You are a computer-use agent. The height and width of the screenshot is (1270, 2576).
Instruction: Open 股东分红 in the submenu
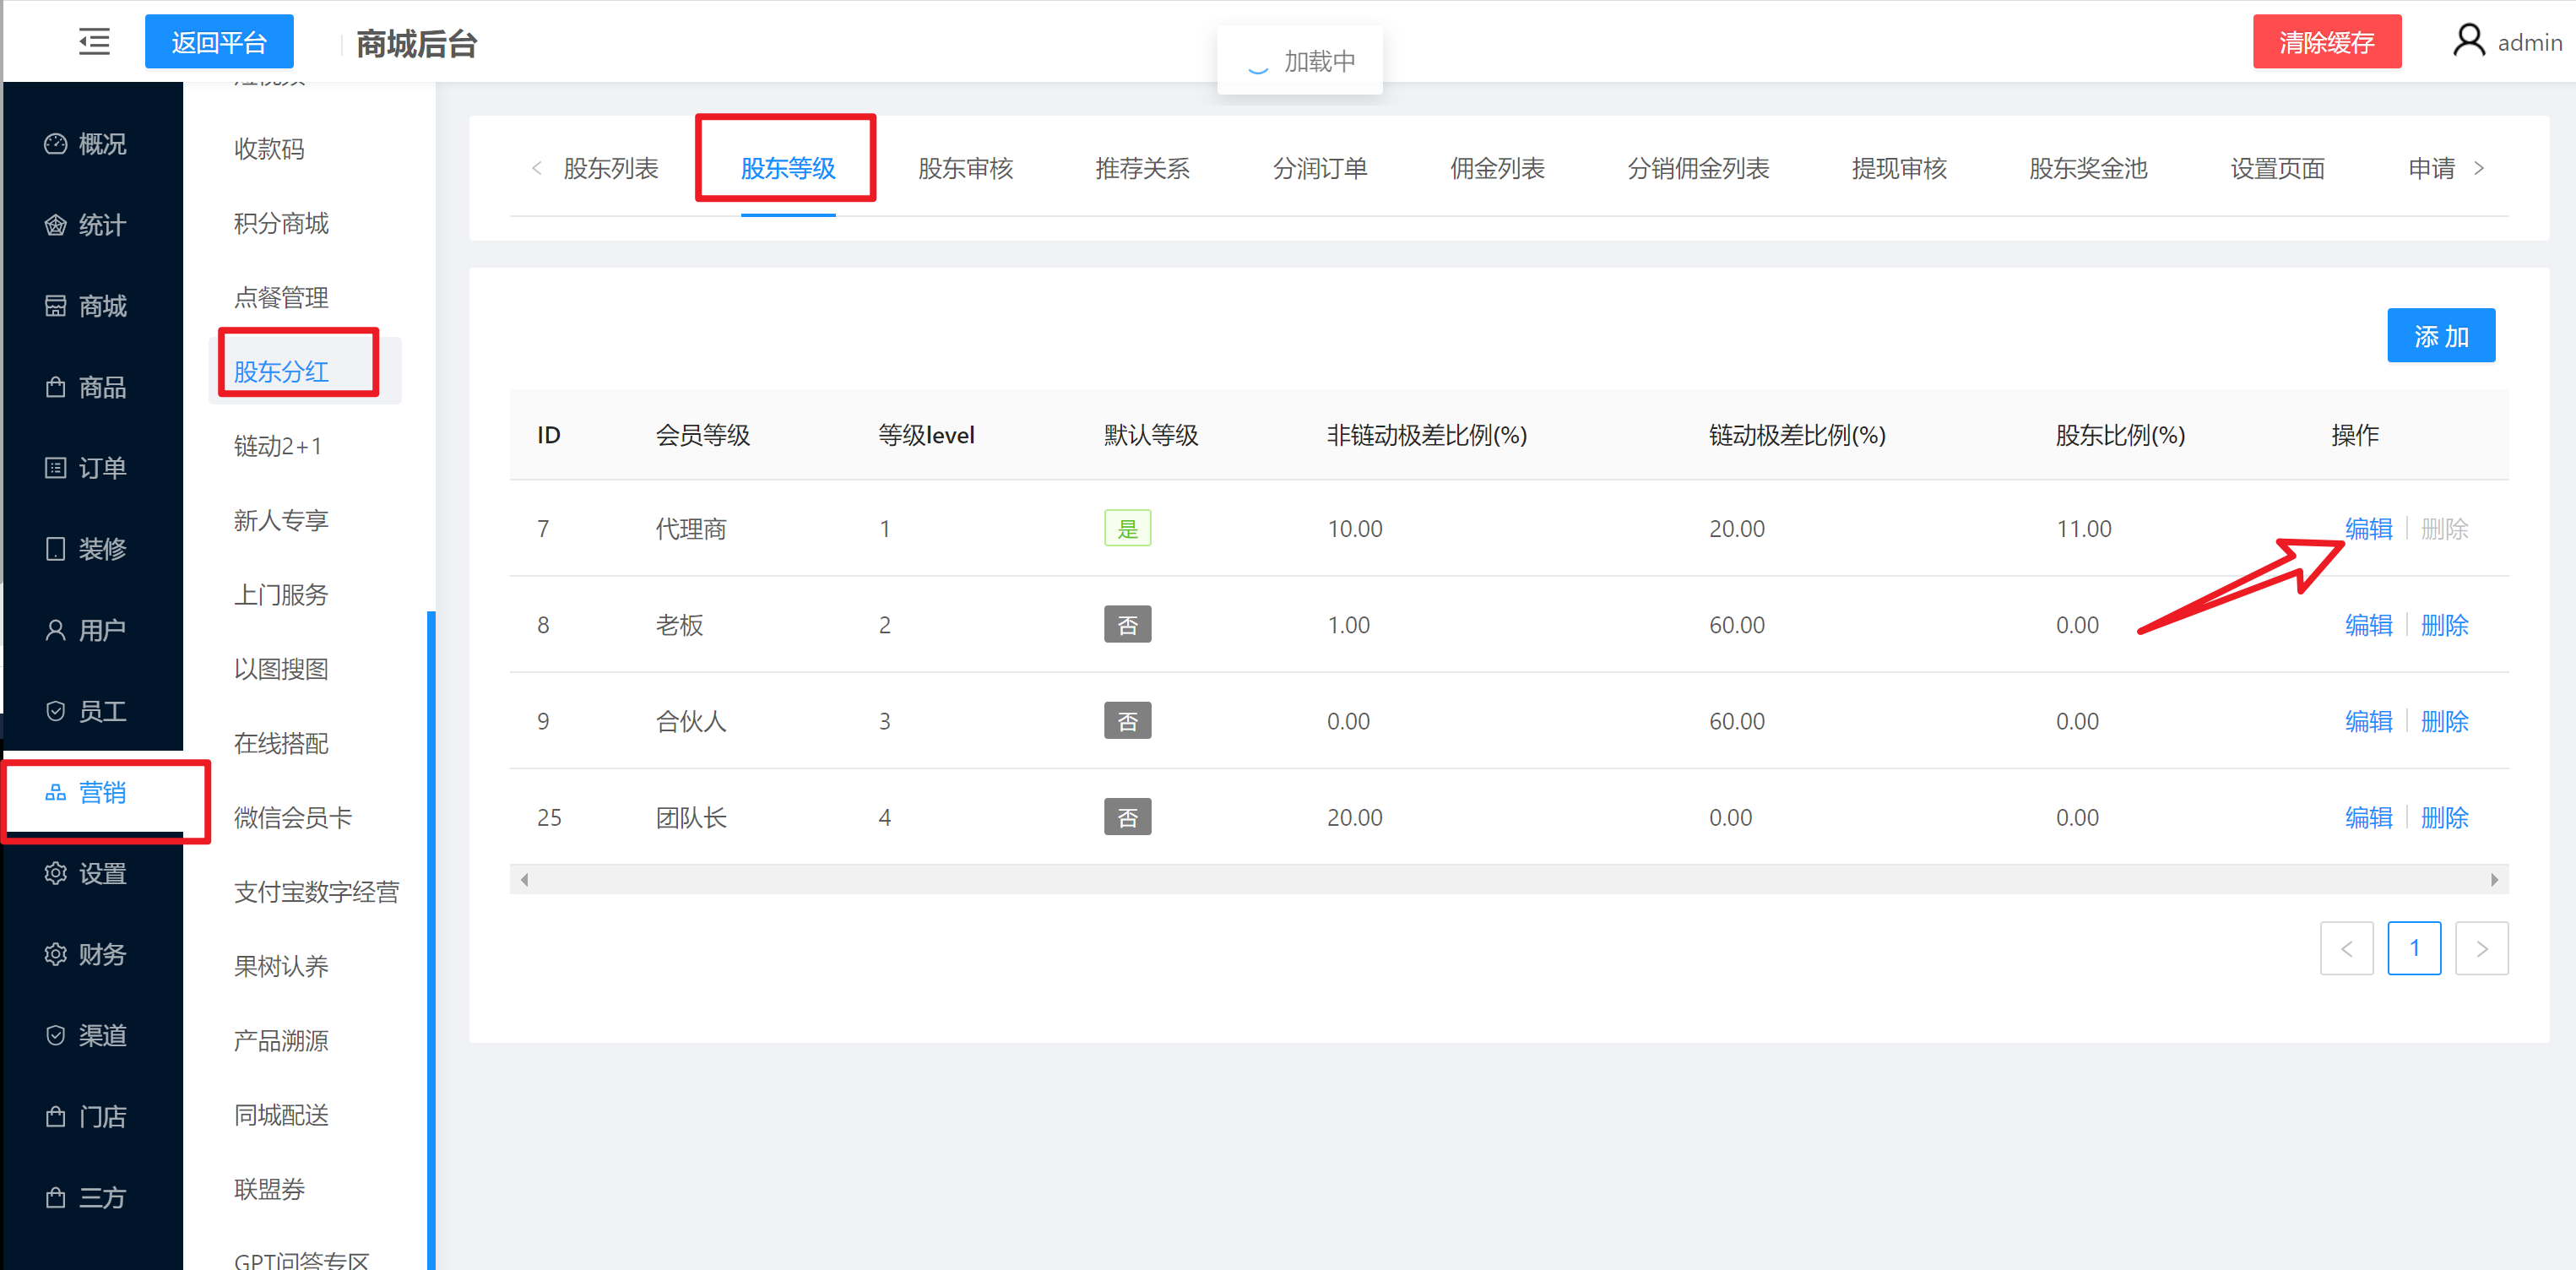click(281, 372)
